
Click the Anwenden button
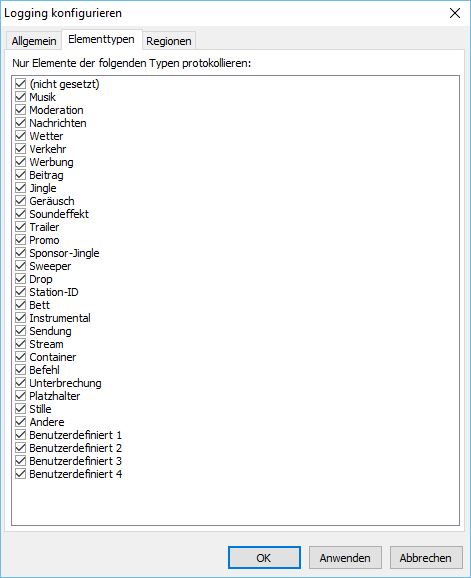point(345,558)
